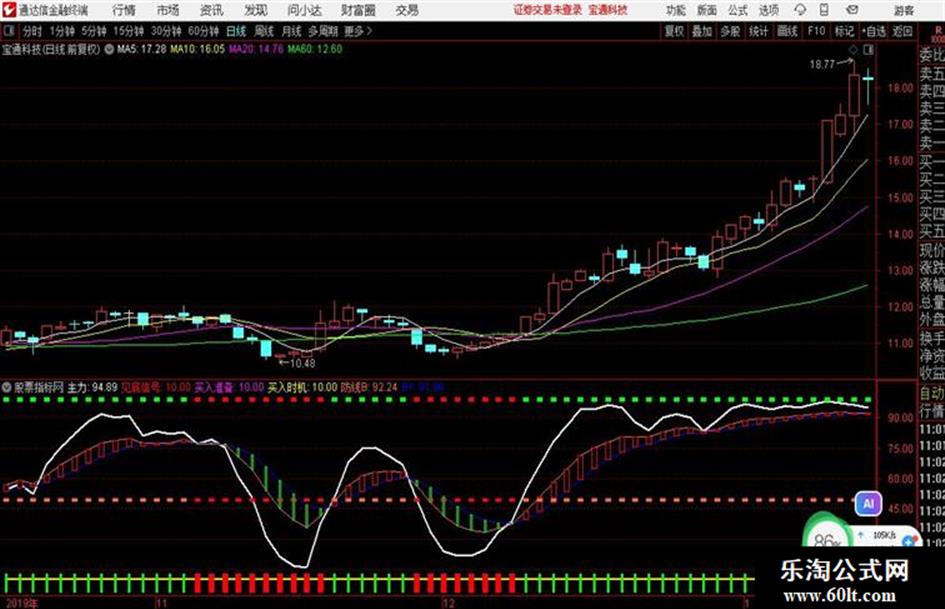The width and height of the screenshot is (945, 609).
Task: Click the 股票指标网 indicator name
Action: [39, 387]
